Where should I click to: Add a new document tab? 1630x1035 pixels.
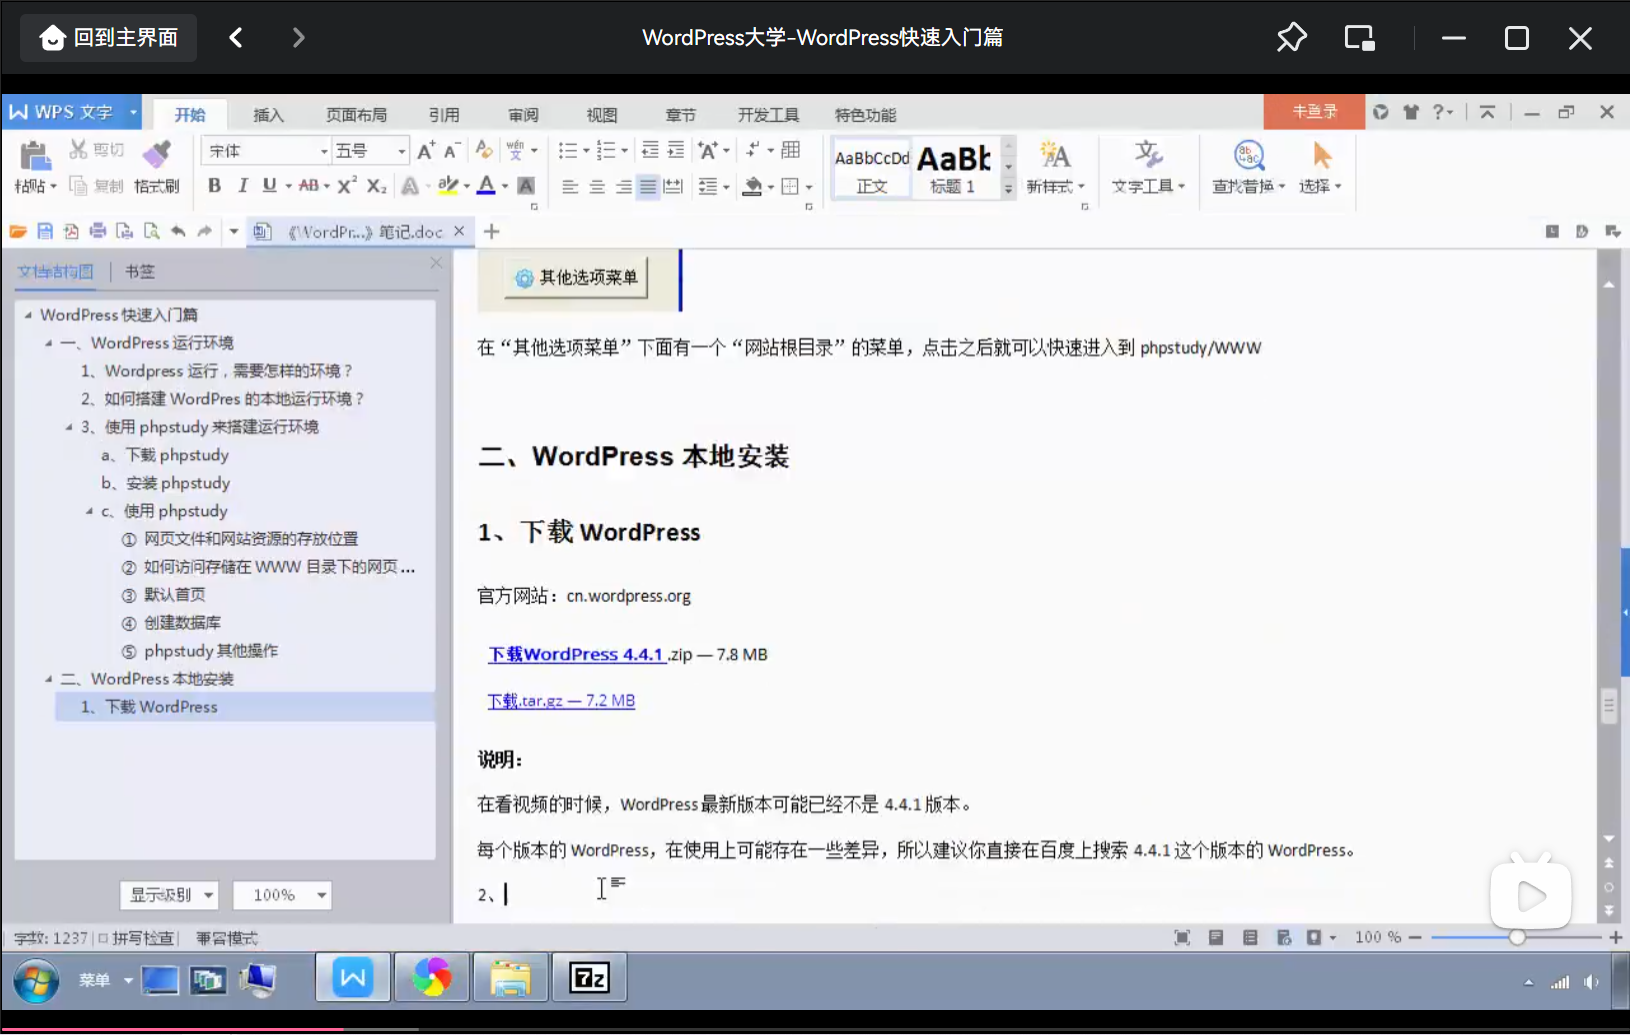coord(491,231)
